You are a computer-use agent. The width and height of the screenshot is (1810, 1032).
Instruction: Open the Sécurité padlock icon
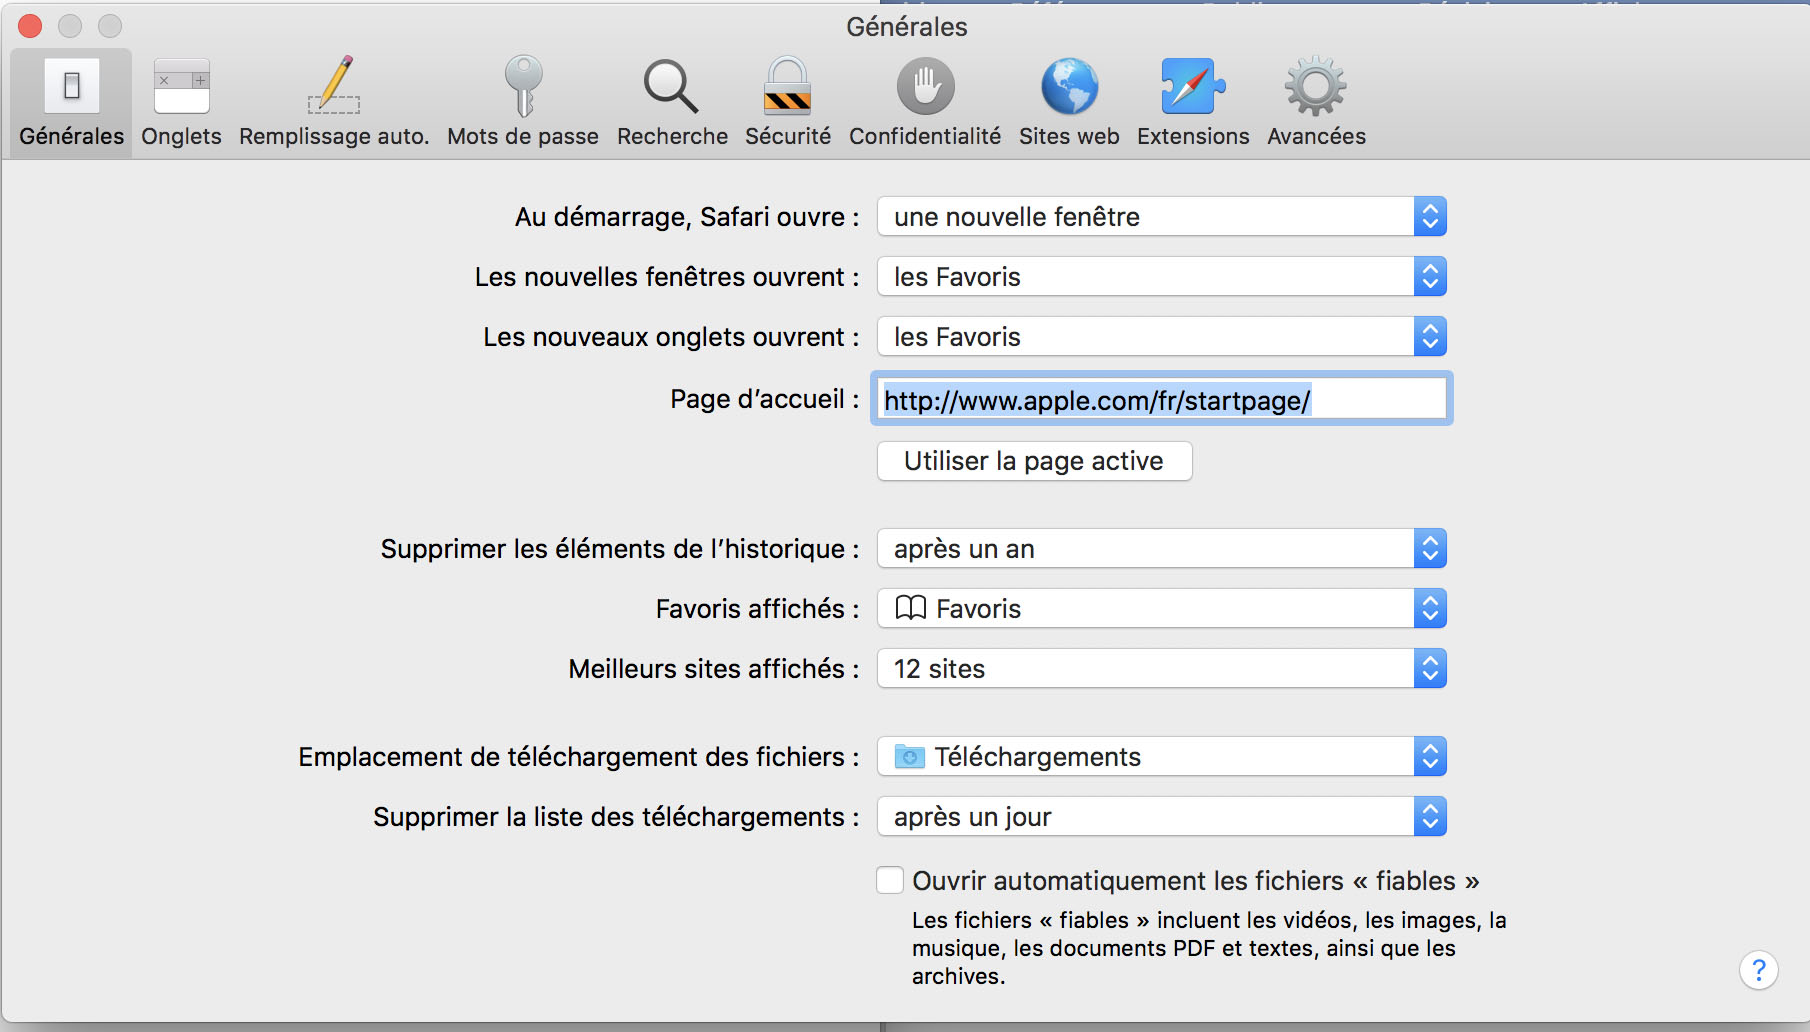point(788,85)
